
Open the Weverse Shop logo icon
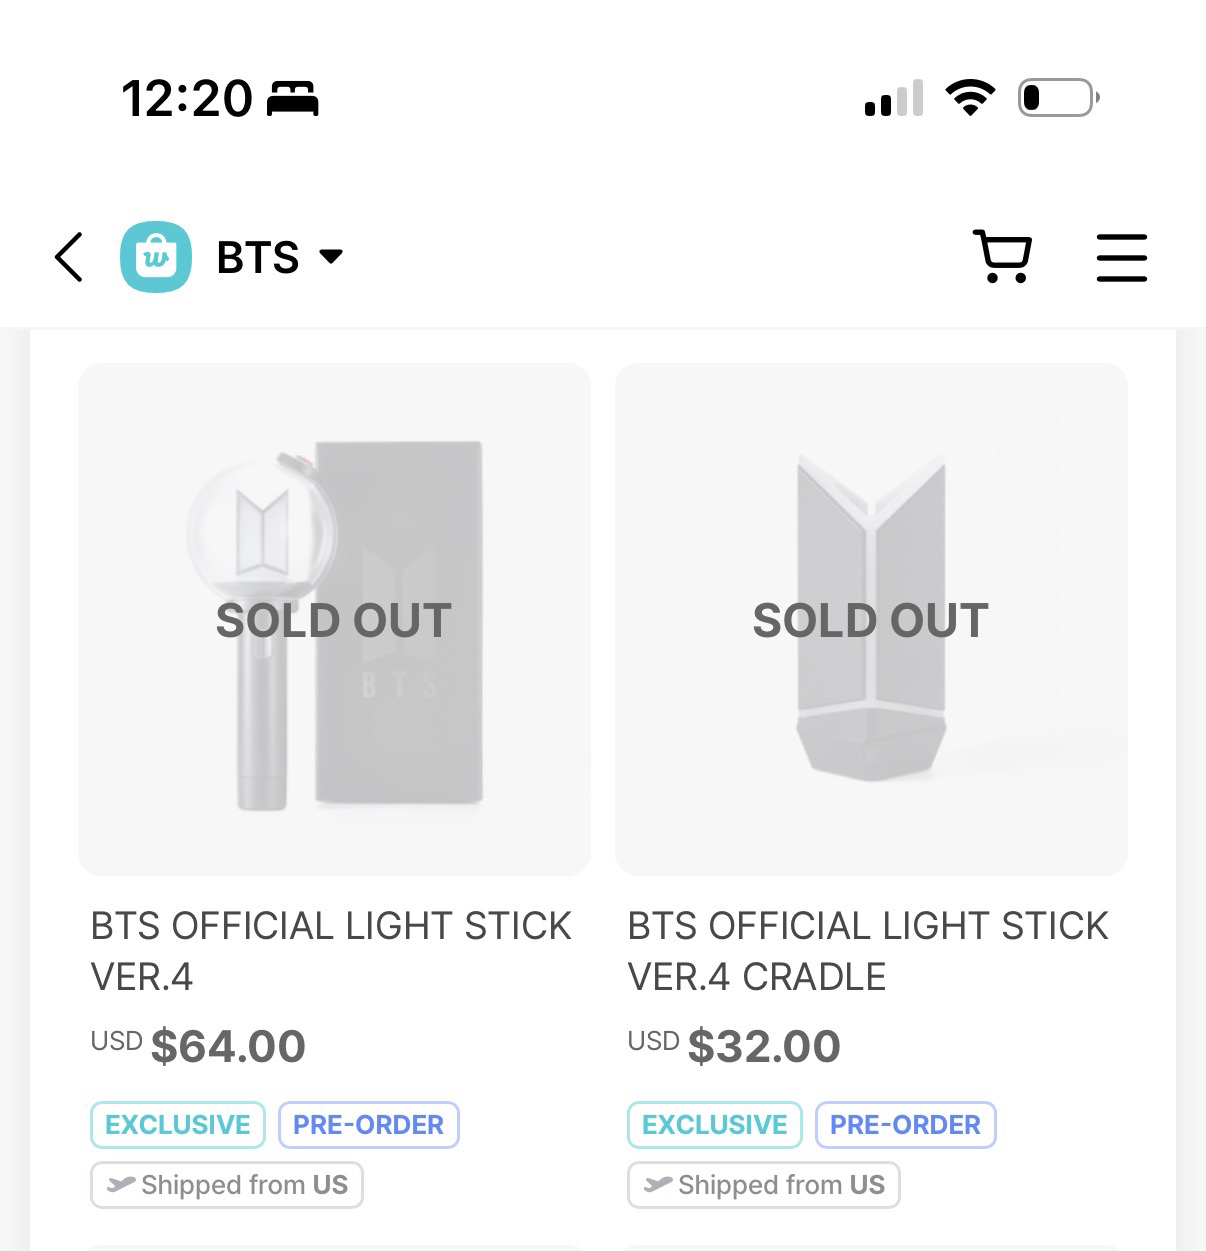coord(155,257)
